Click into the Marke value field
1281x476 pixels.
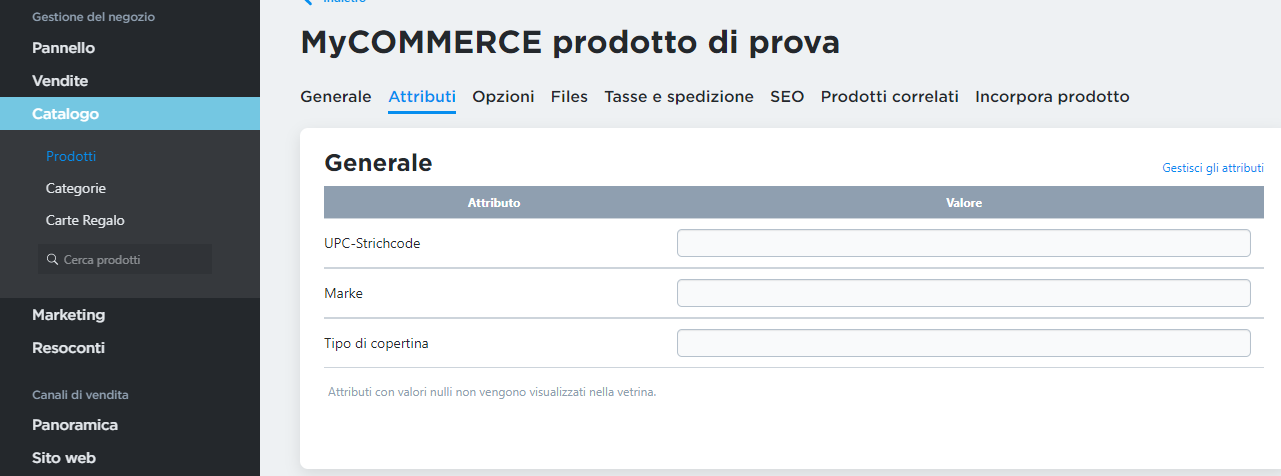coord(964,293)
